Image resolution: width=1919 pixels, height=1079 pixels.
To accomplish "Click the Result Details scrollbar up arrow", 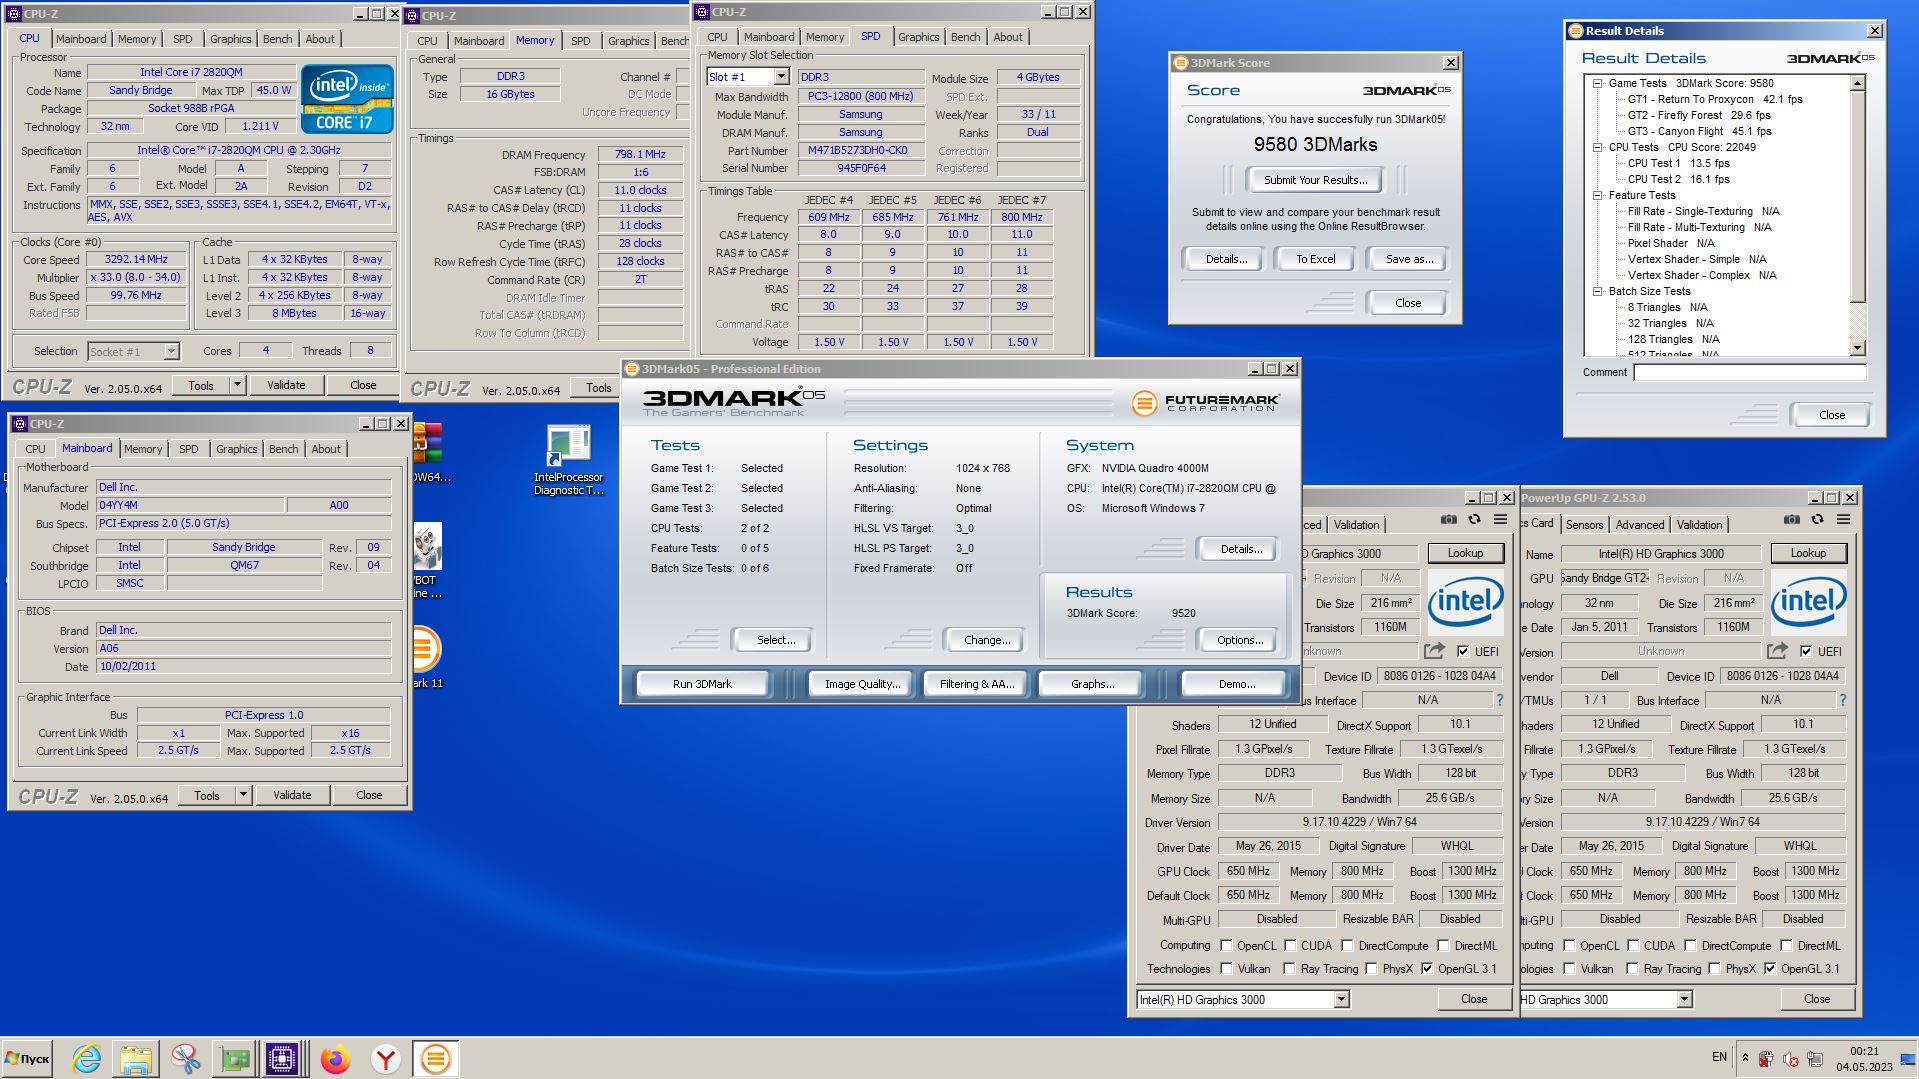I will (1858, 84).
